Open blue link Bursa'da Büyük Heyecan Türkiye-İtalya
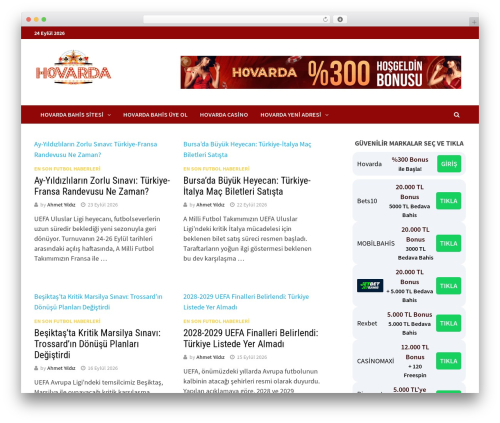Screen dimensions: 500x423 click(x=247, y=149)
